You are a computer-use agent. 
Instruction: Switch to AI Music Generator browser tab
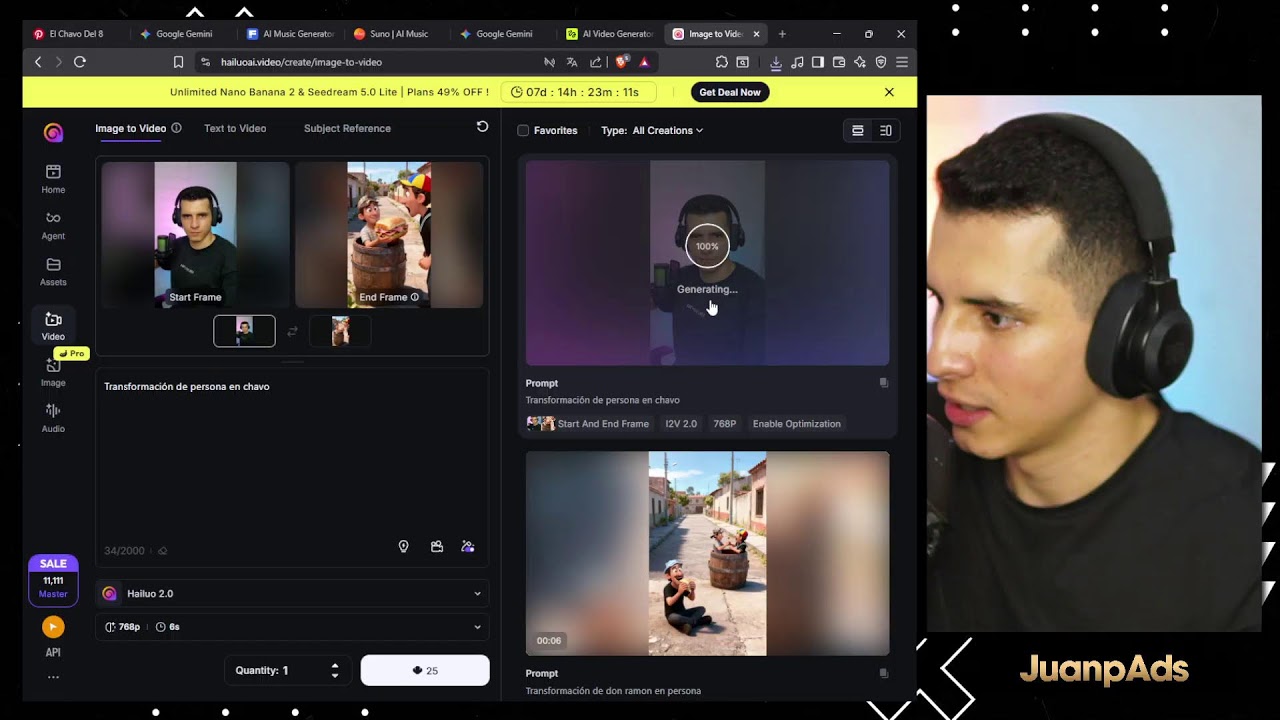pos(290,34)
